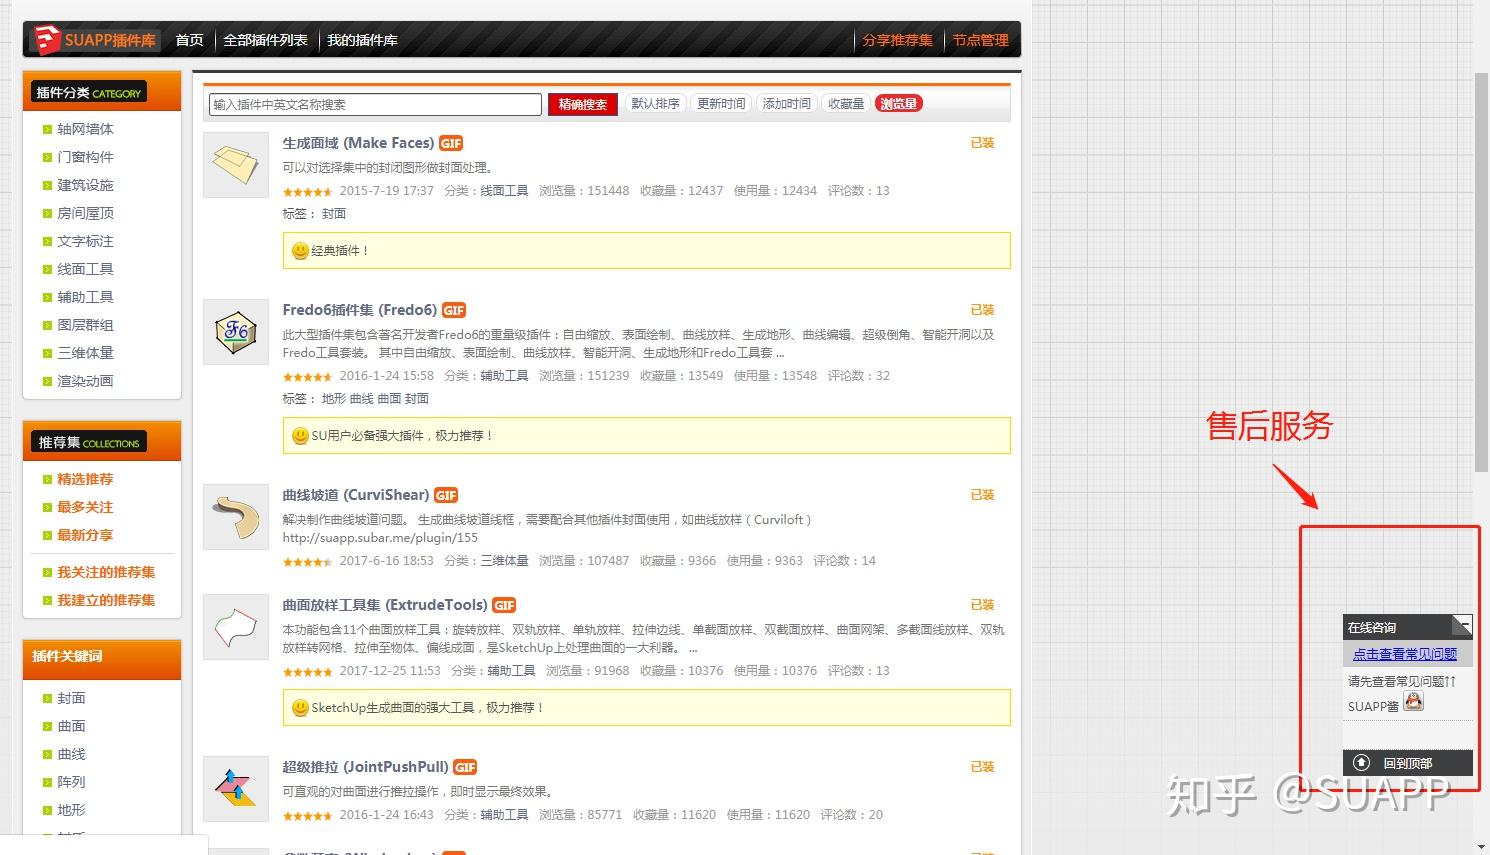Click GIF badge beside Make Faces
The width and height of the screenshot is (1490, 855).
pyautogui.click(x=451, y=143)
